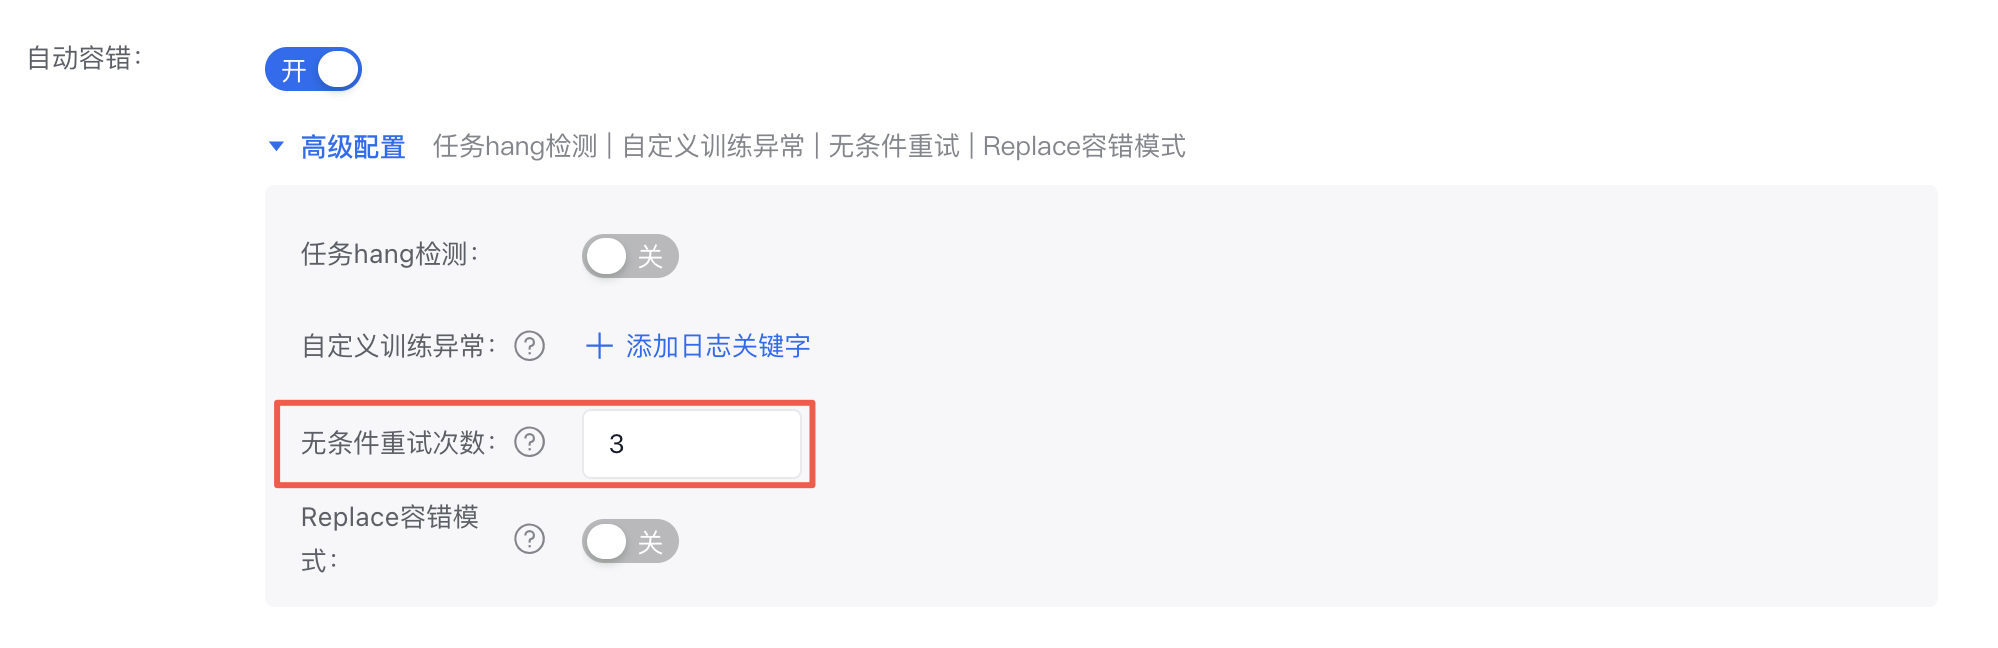1998x648 pixels.
Task: Open the help icon next to 自定义训练异常
Action: point(529,346)
